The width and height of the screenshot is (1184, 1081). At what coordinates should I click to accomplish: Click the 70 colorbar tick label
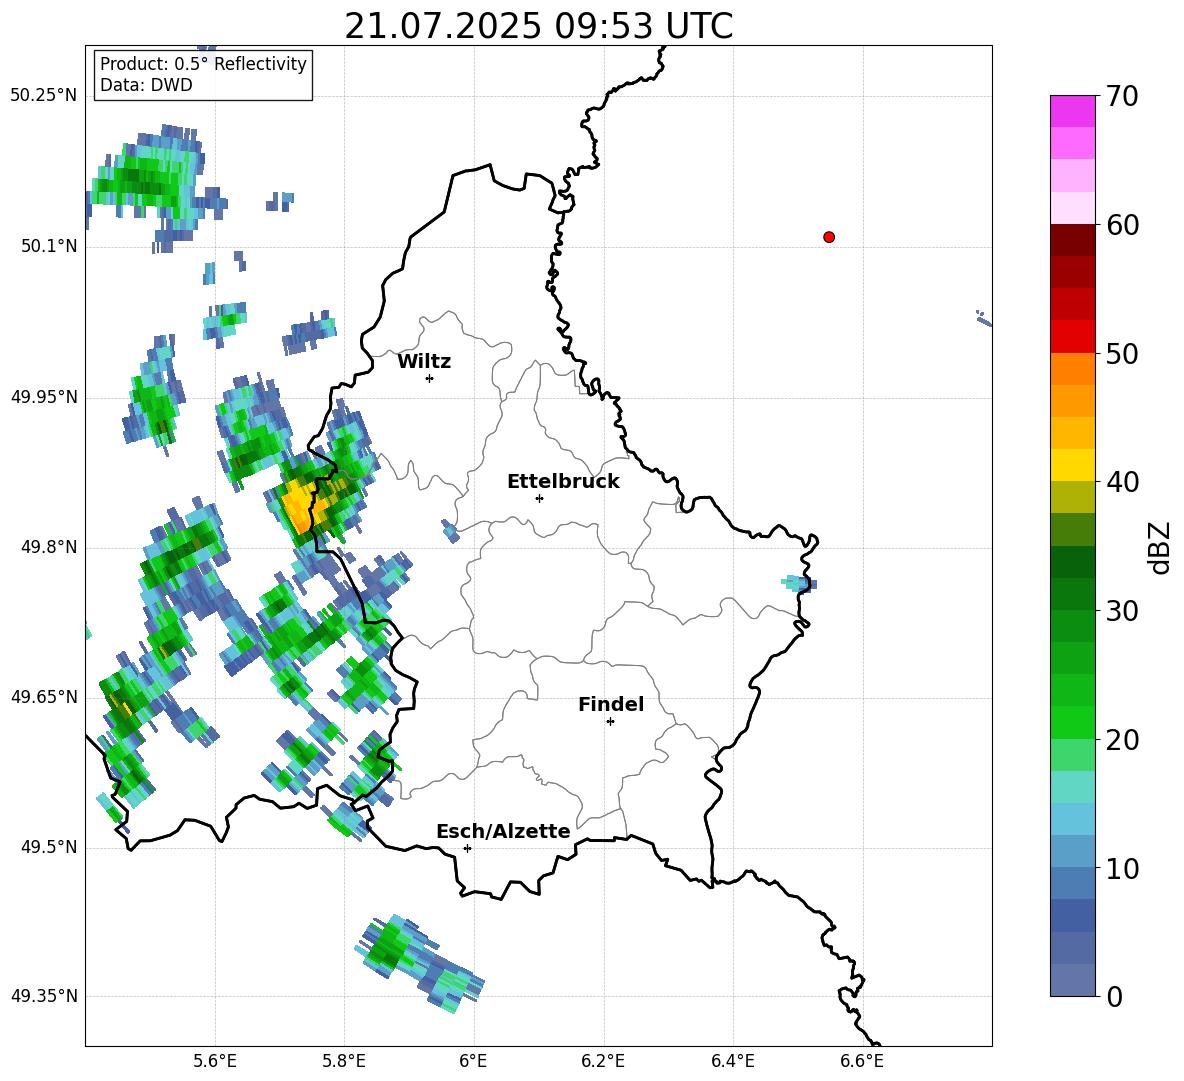1122,97
